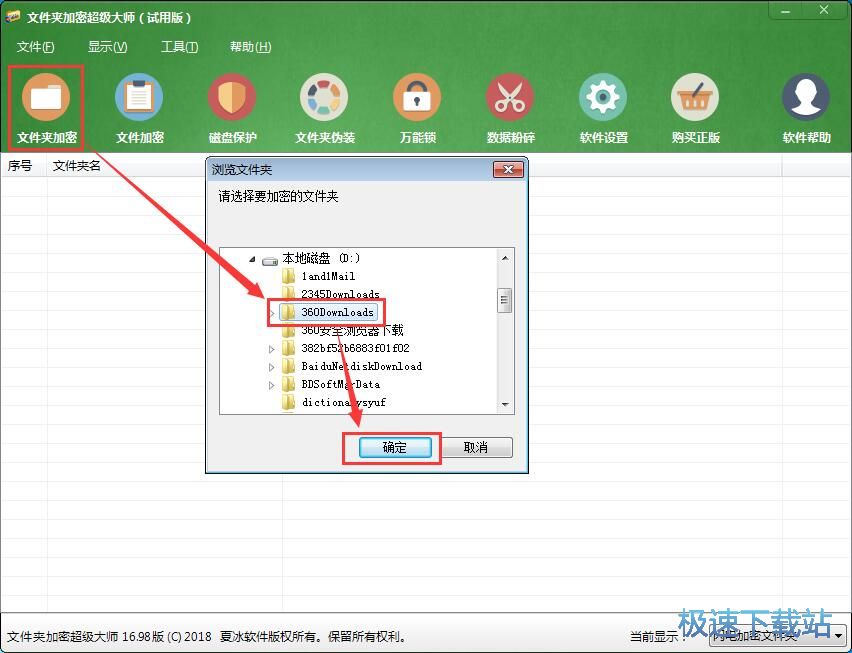This screenshot has height=653, width=852.
Task: Expand the BaiduNetdiskDownload folder
Action: (x=272, y=366)
